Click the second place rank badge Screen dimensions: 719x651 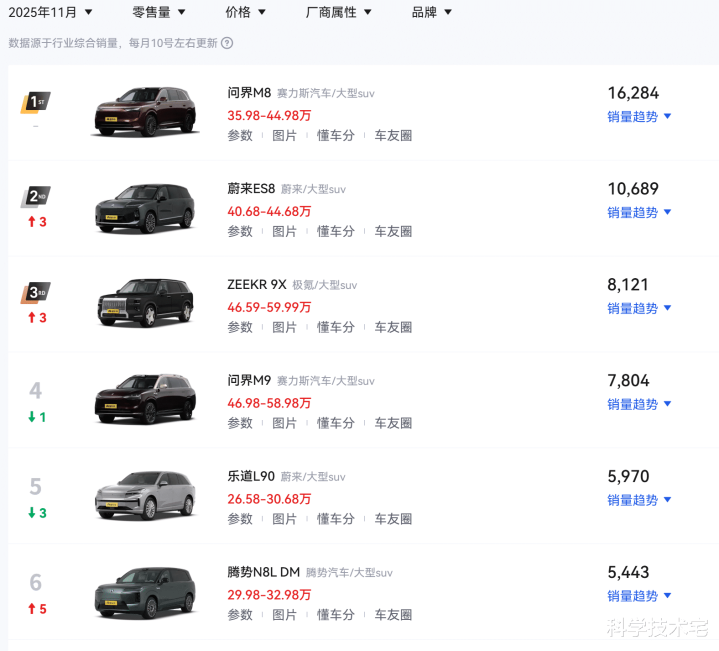[36, 197]
